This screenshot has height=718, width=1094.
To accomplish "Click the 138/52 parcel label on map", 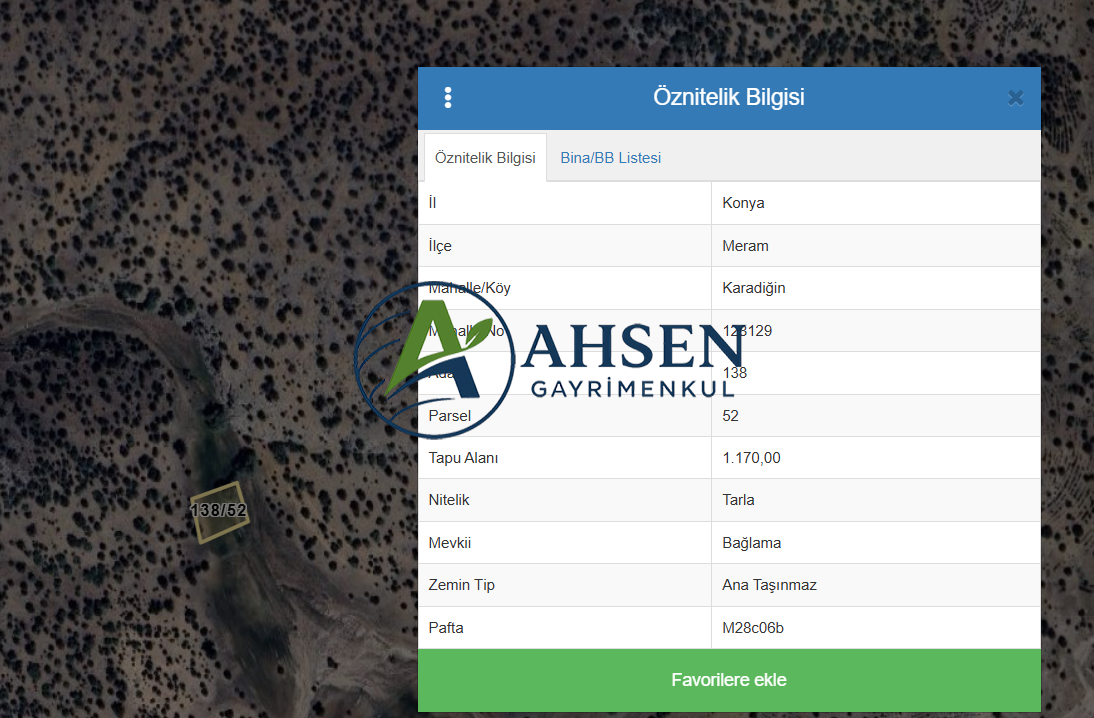I will tap(219, 511).
